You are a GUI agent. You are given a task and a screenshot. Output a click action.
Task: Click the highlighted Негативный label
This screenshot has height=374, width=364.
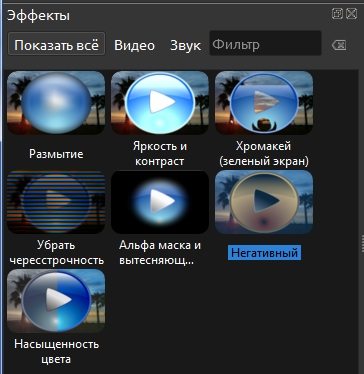(x=264, y=253)
